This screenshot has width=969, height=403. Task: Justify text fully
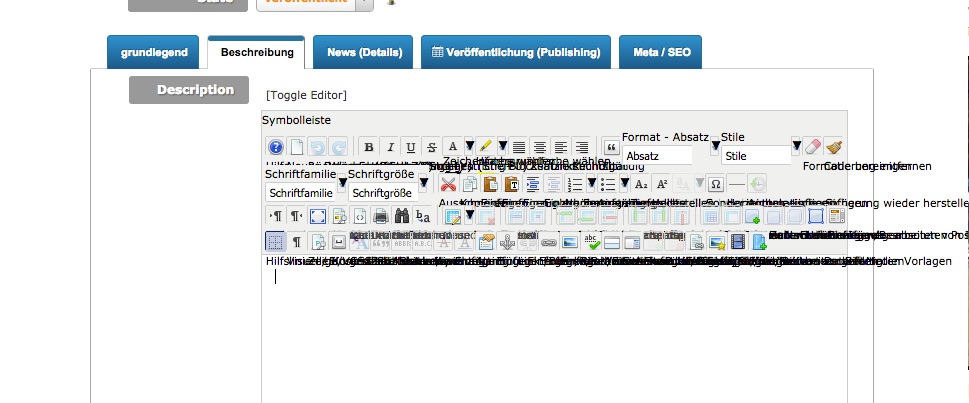(518, 147)
